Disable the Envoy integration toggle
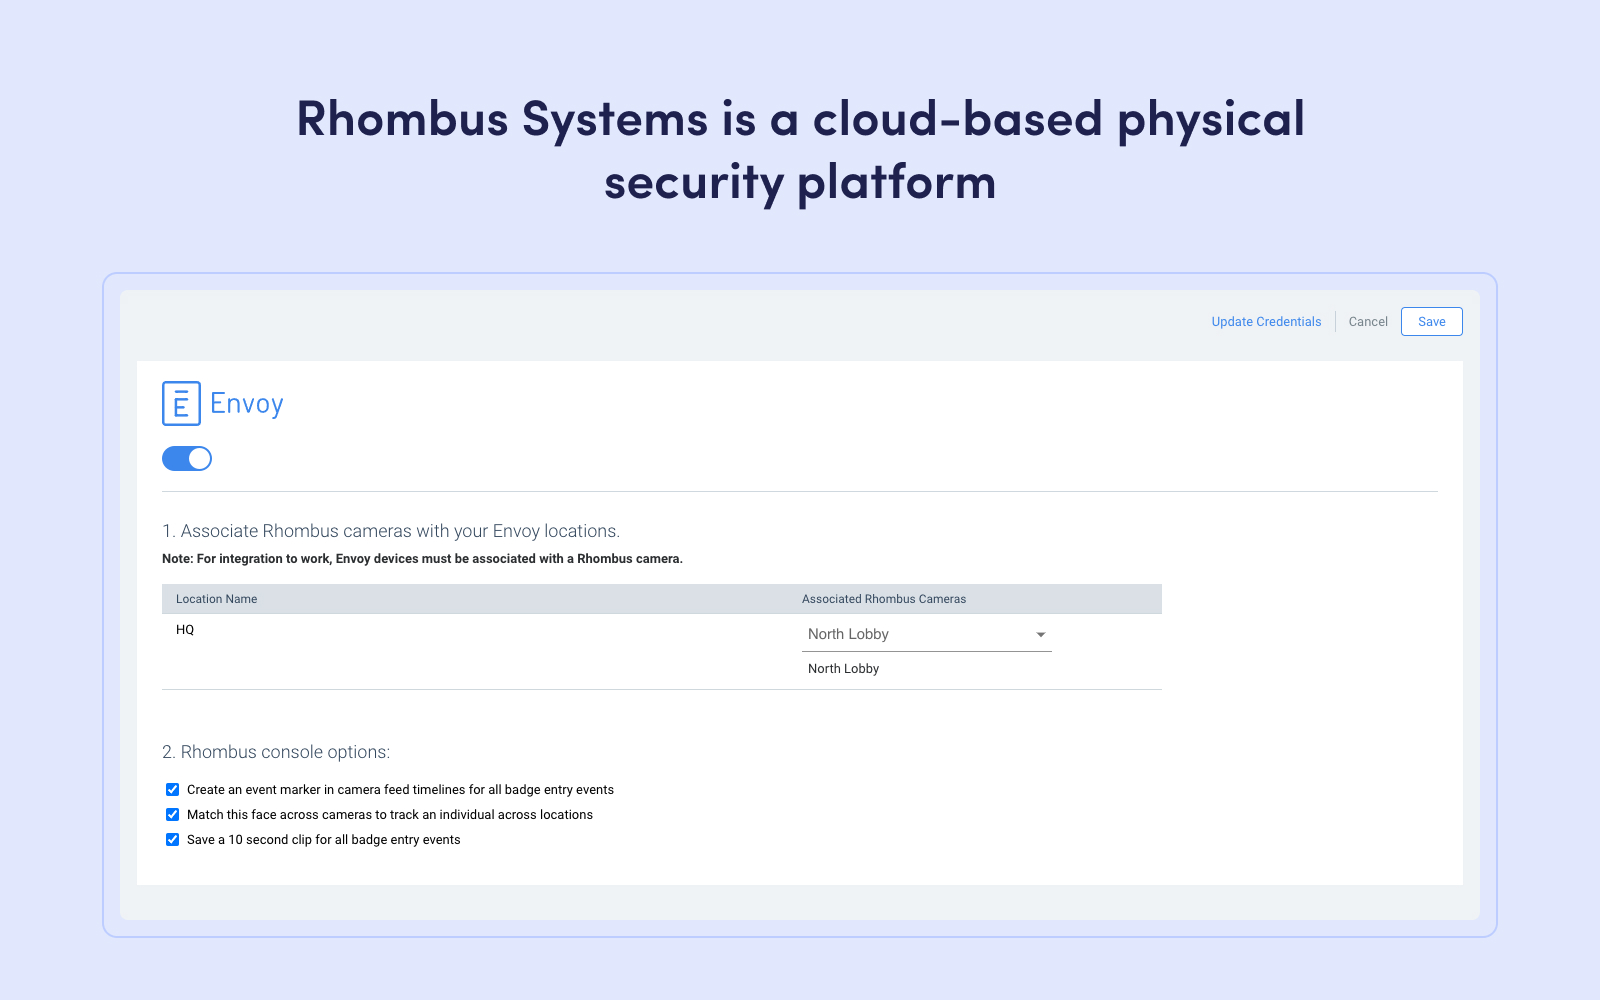The width and height of the screenshot is (1600, 1000). click(187, 458)
